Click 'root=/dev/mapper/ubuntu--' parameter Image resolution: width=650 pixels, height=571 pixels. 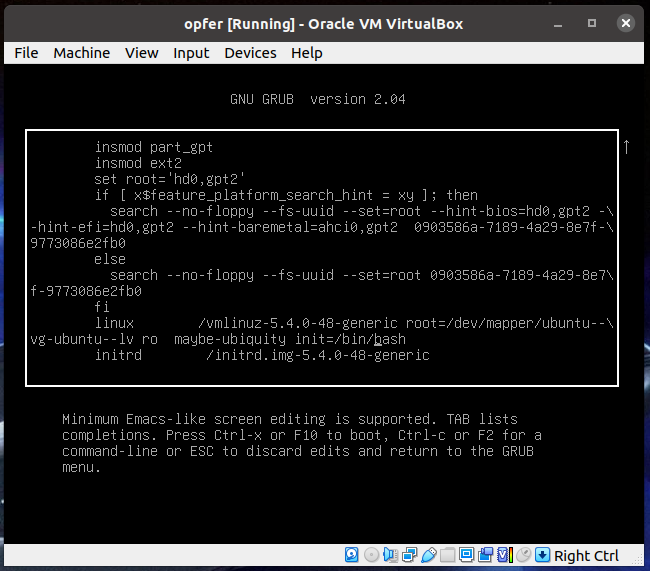point(506,323)
